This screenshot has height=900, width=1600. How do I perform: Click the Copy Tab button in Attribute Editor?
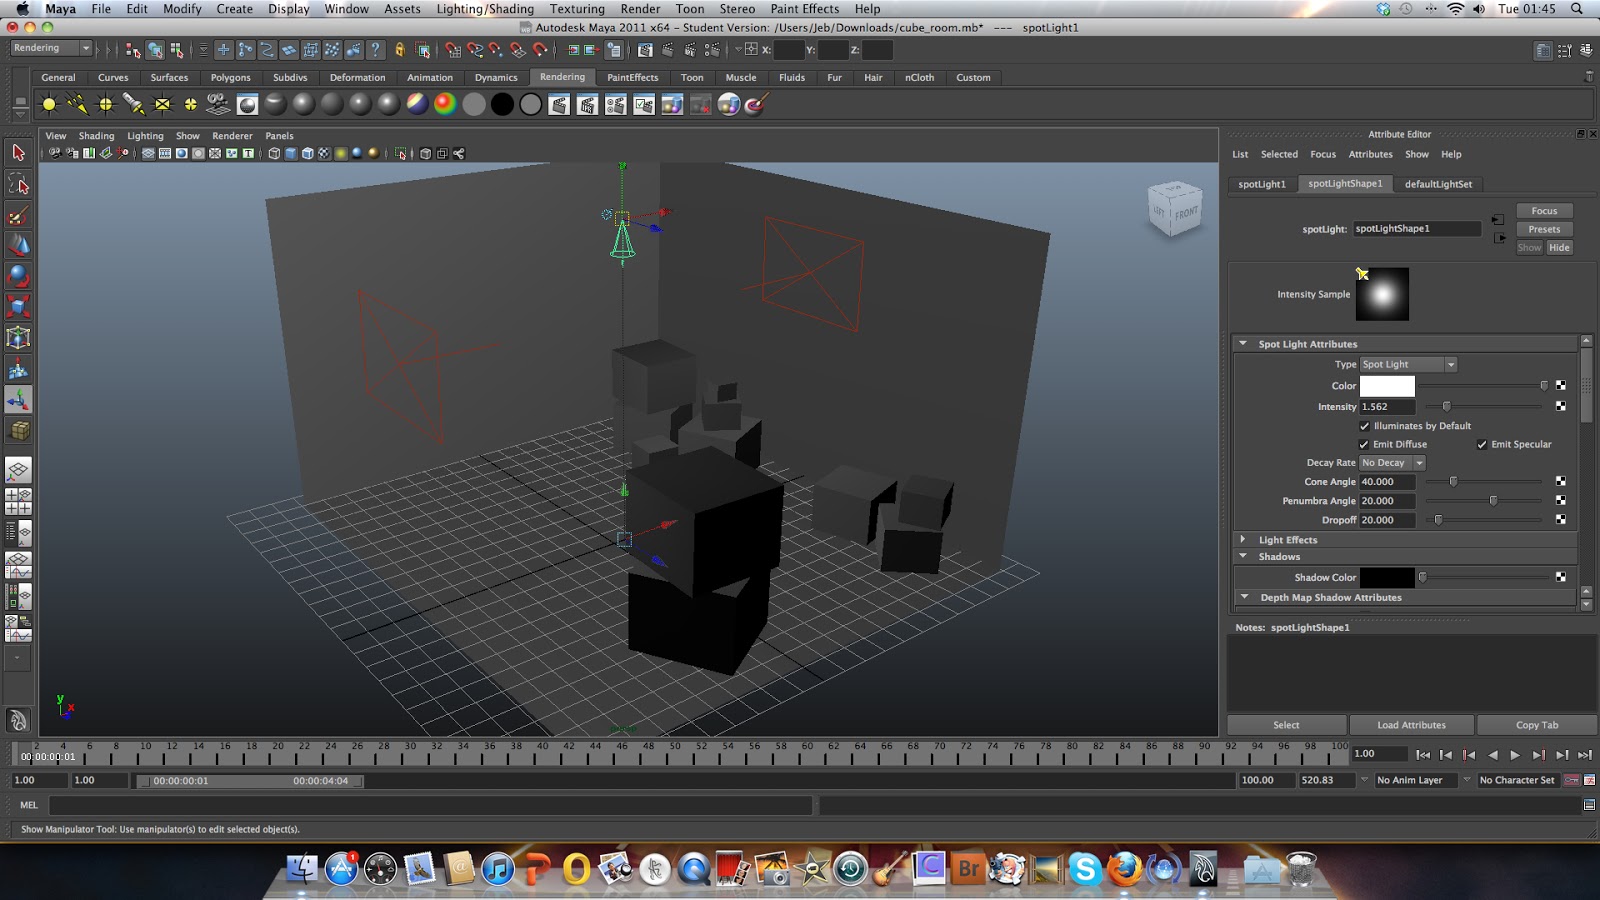1536,724
